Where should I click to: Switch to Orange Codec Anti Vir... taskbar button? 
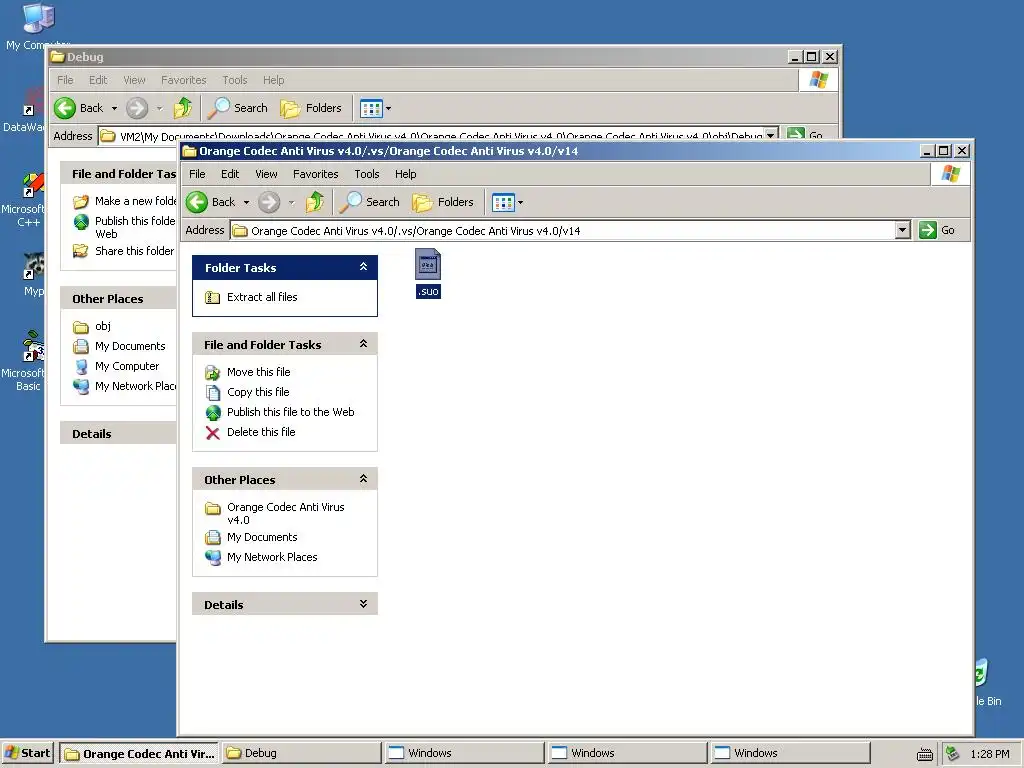139,753
